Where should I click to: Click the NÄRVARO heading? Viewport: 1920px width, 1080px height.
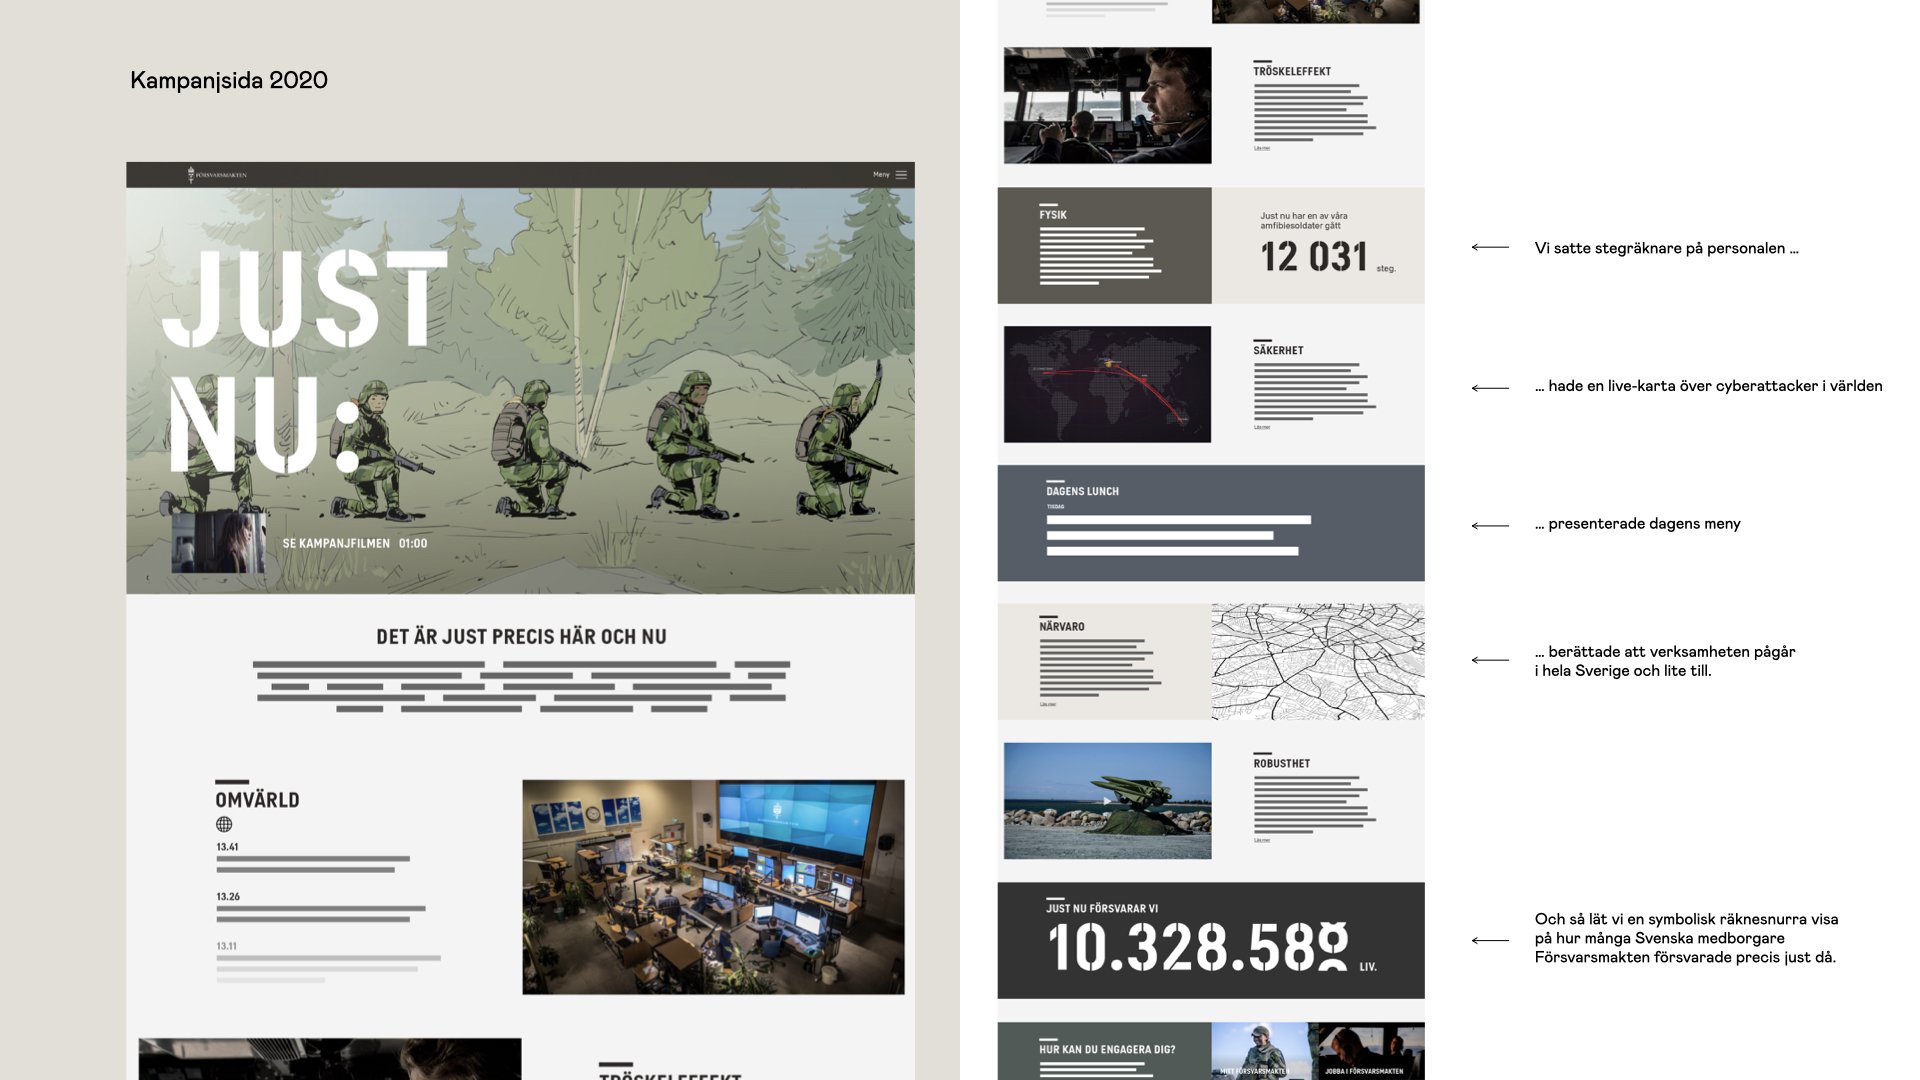pyautogui.click(x=1062, y=627)
